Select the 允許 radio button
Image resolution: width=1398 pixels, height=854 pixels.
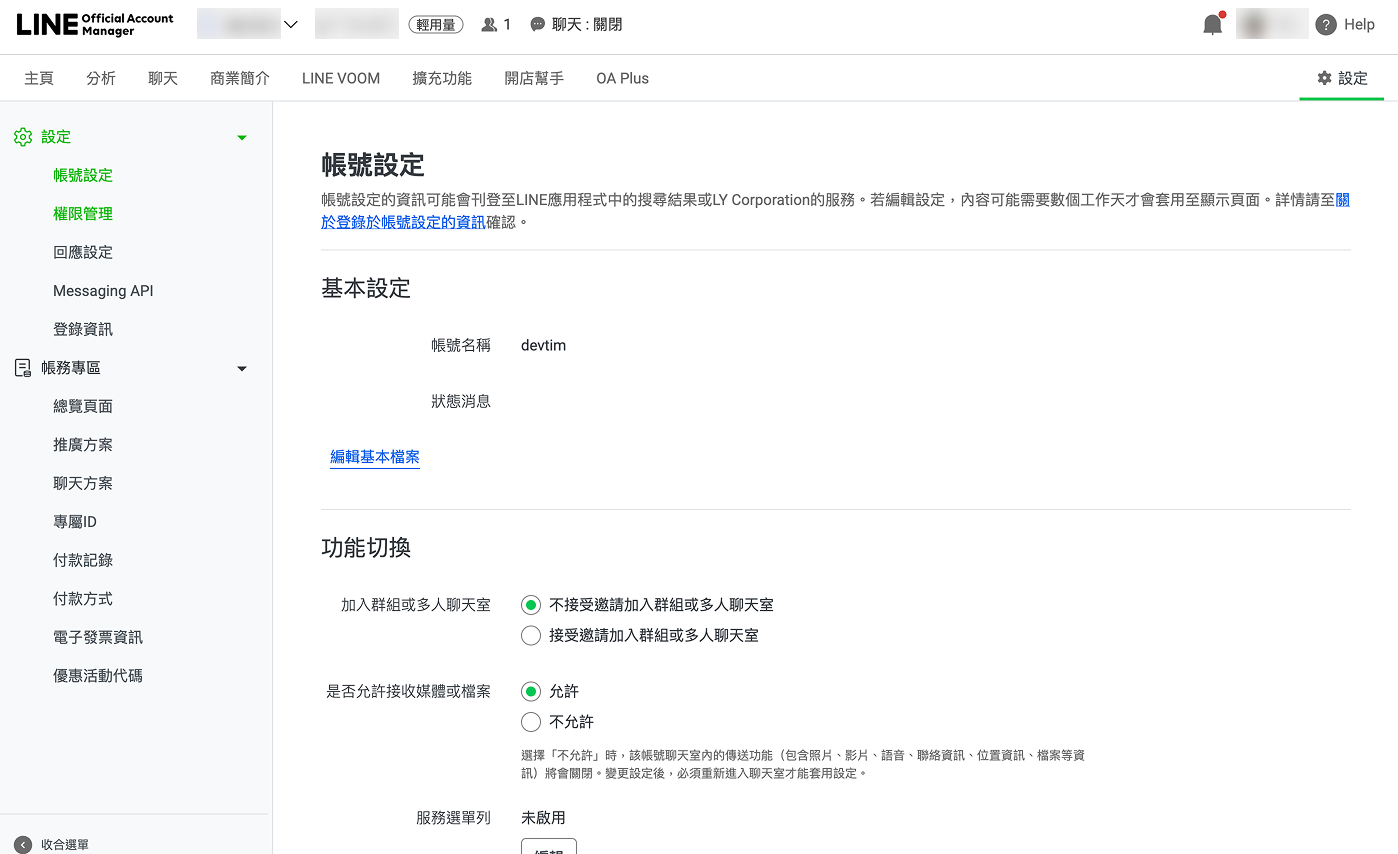tap(531, 692)
